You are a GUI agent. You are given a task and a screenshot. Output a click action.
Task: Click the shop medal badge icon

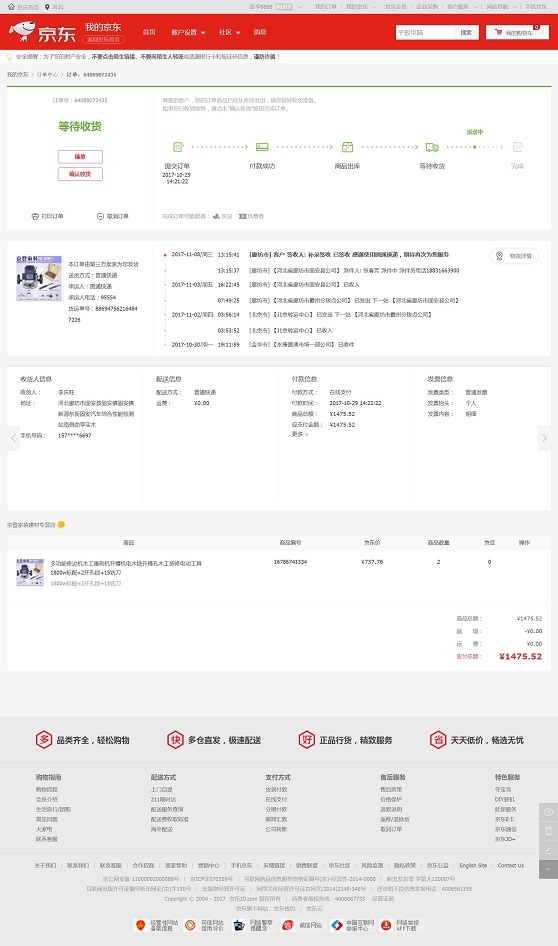pyautogui.click(x=61, y=524)
